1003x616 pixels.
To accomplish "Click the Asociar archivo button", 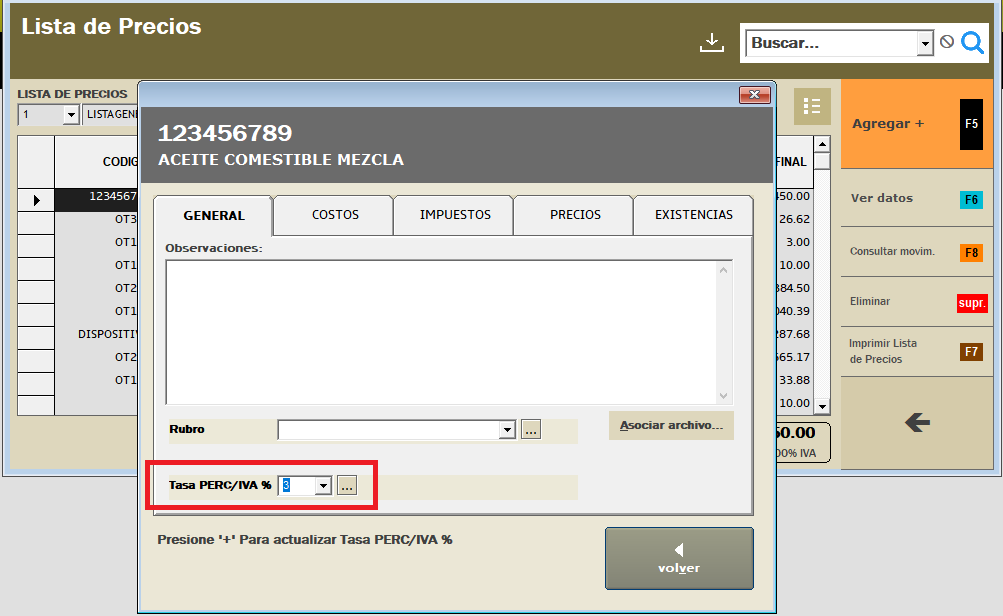I will click(x=671, y=425).
